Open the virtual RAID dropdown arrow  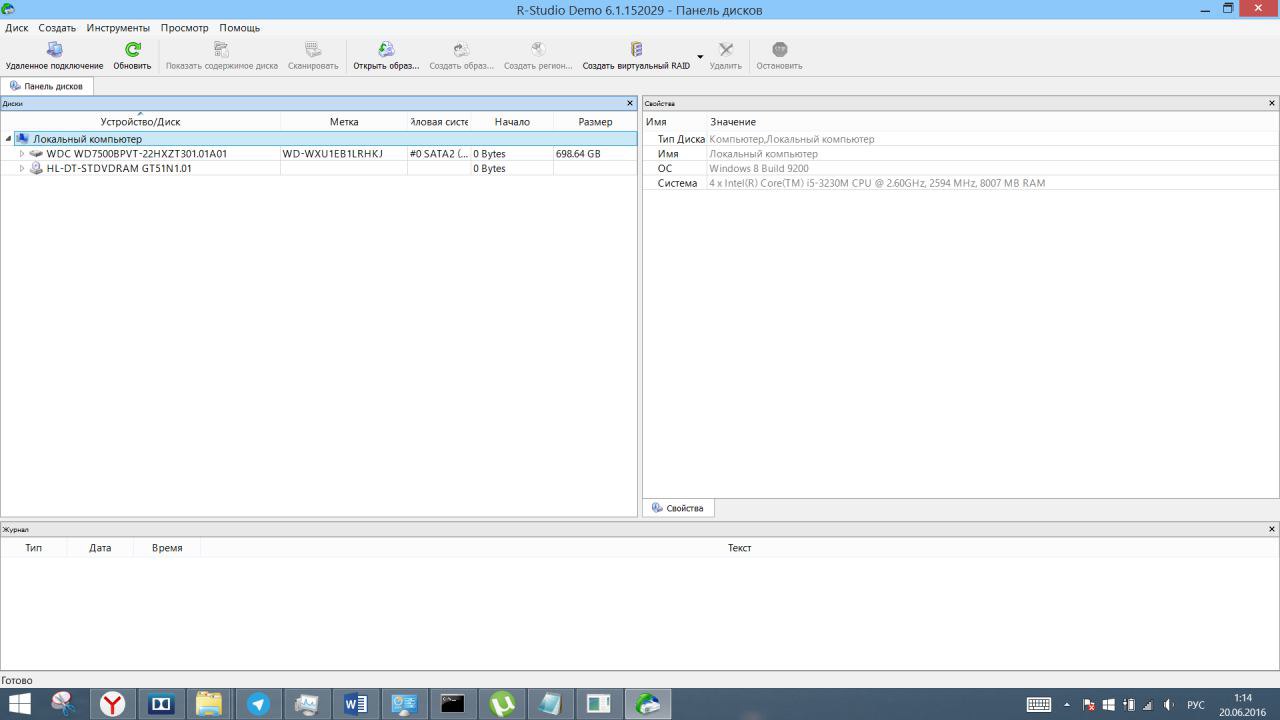[x=700, y=56]
